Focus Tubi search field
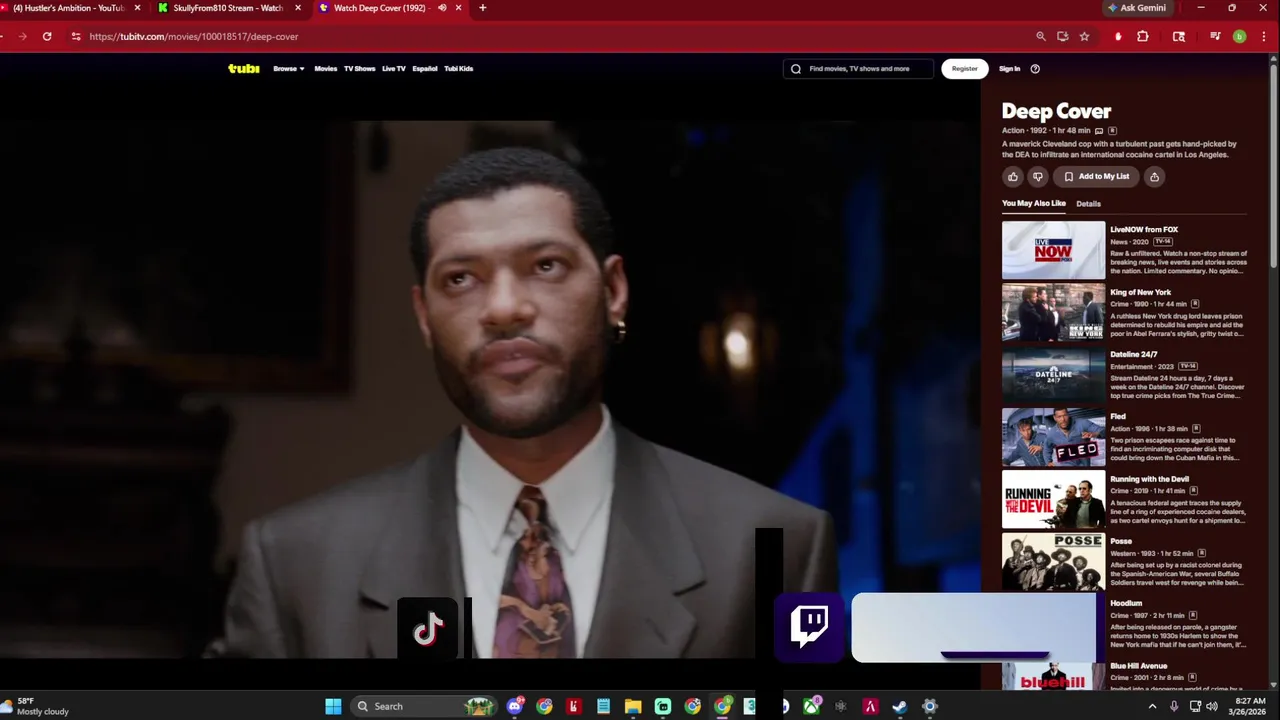This screenshot has width=1280, height=720. (x=858, y=69)
